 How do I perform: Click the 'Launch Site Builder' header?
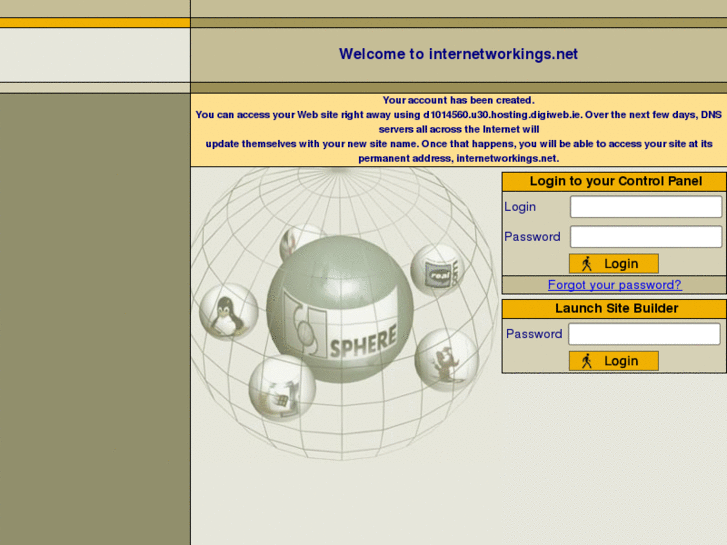click(617, 308)
